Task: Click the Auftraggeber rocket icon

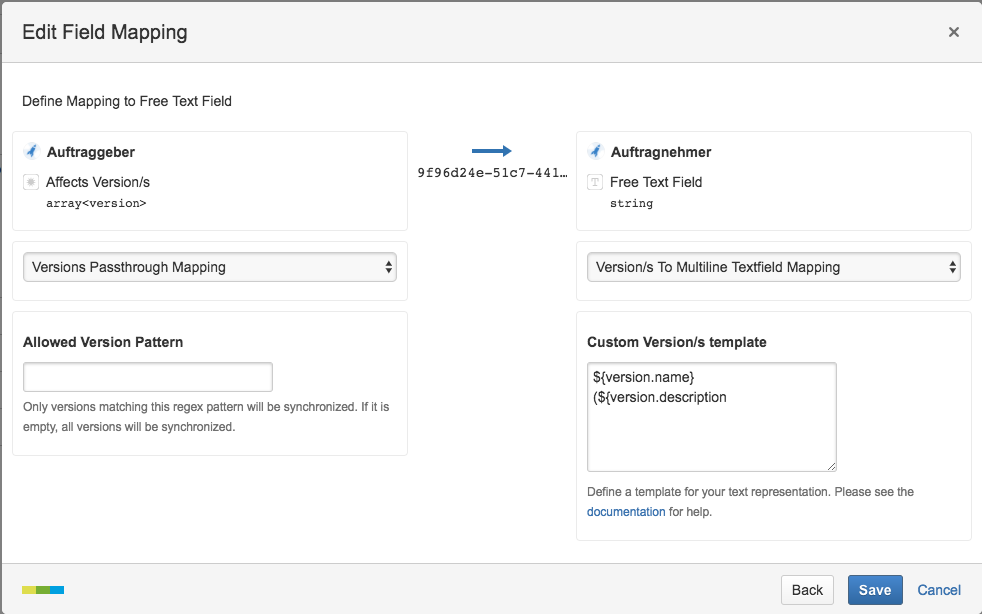Action: click(x=31, y=152)
